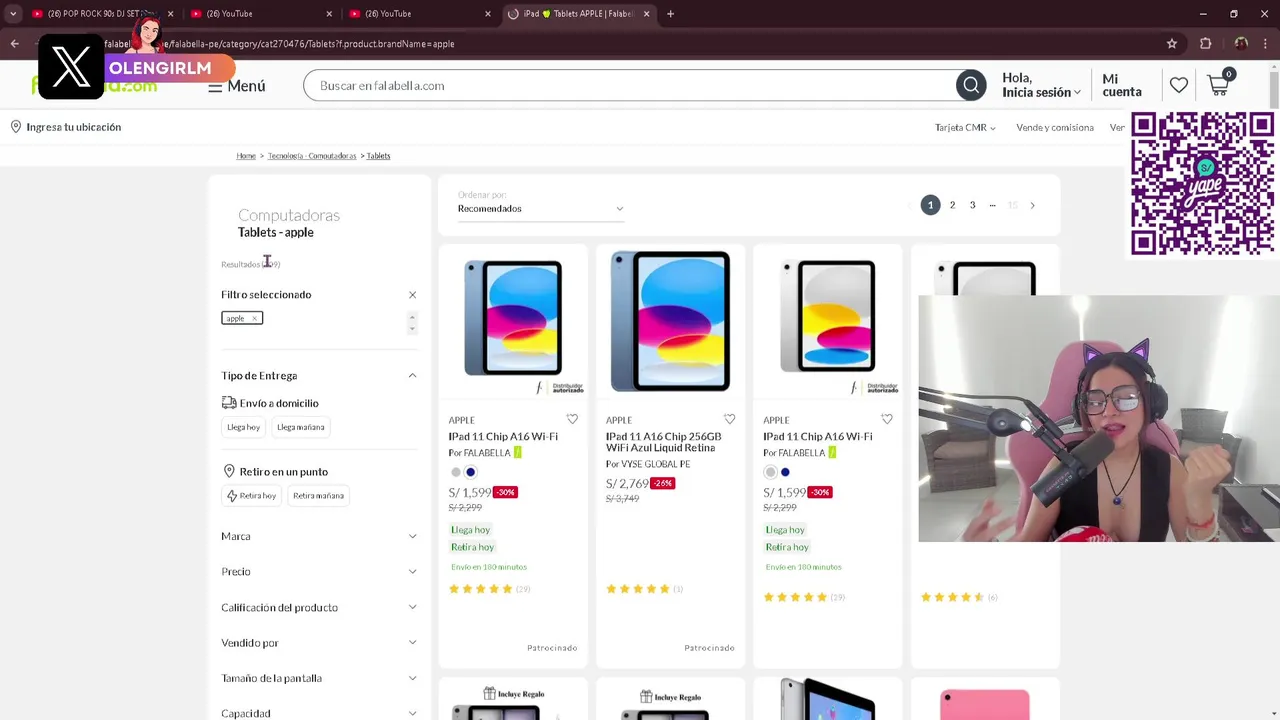Go to results page 2
The width and height of the screenshot is (1280, 720).
pyautogui.click(x=952, y=205)
